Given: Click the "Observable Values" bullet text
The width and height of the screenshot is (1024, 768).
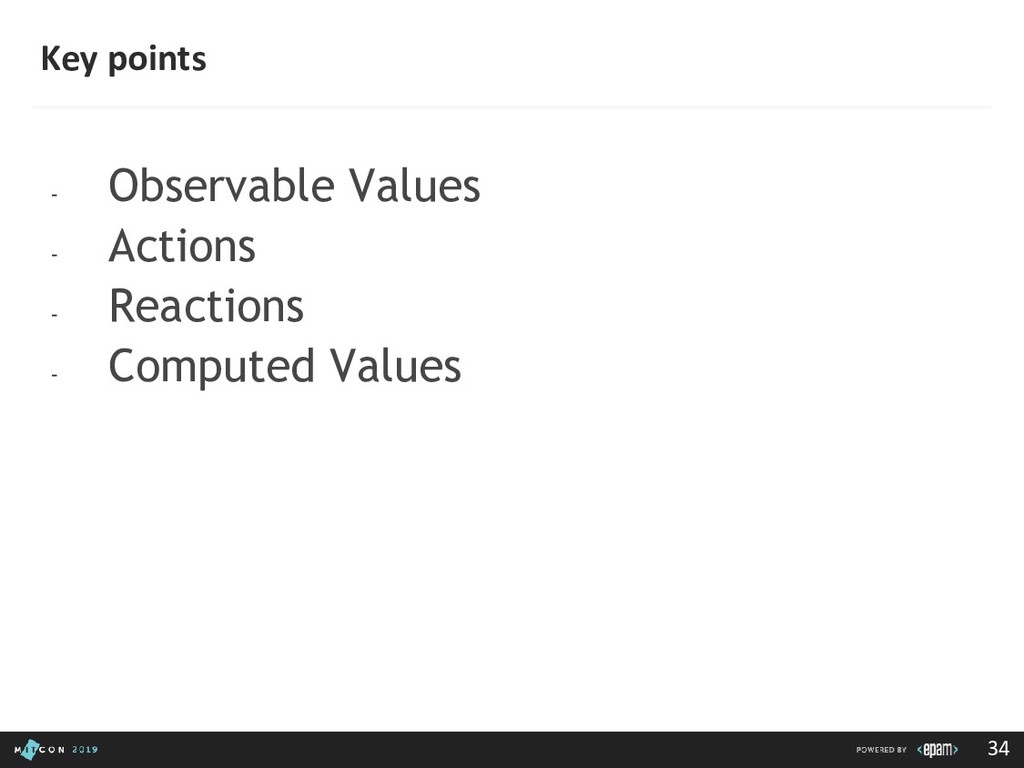Looking at the screenshot, I should pyautogui.click(x=294, y=187).
